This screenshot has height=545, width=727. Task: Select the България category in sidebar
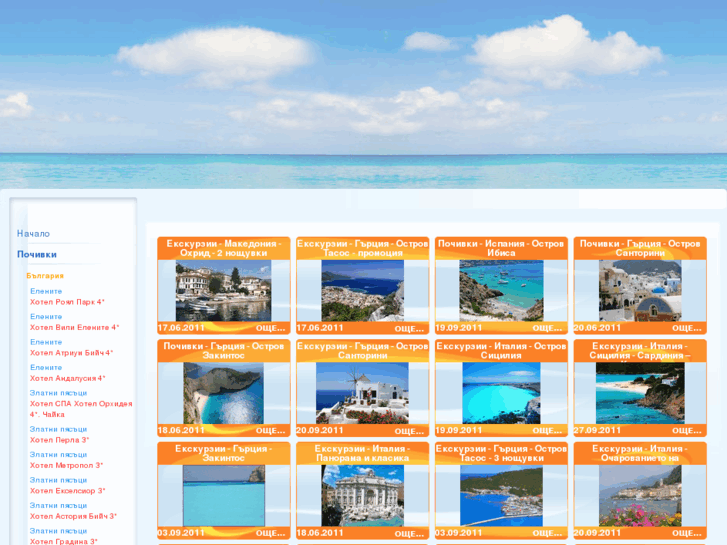click(x=45, y=276)
